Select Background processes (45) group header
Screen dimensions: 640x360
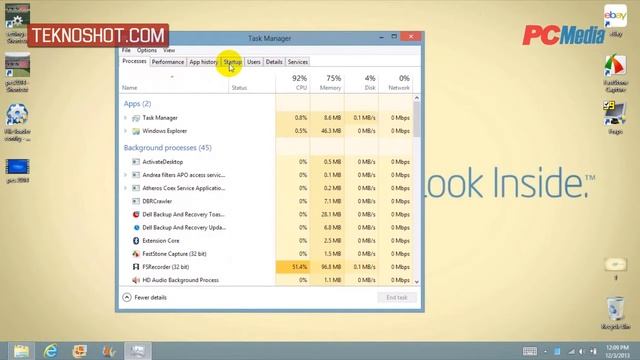[168, 148]
